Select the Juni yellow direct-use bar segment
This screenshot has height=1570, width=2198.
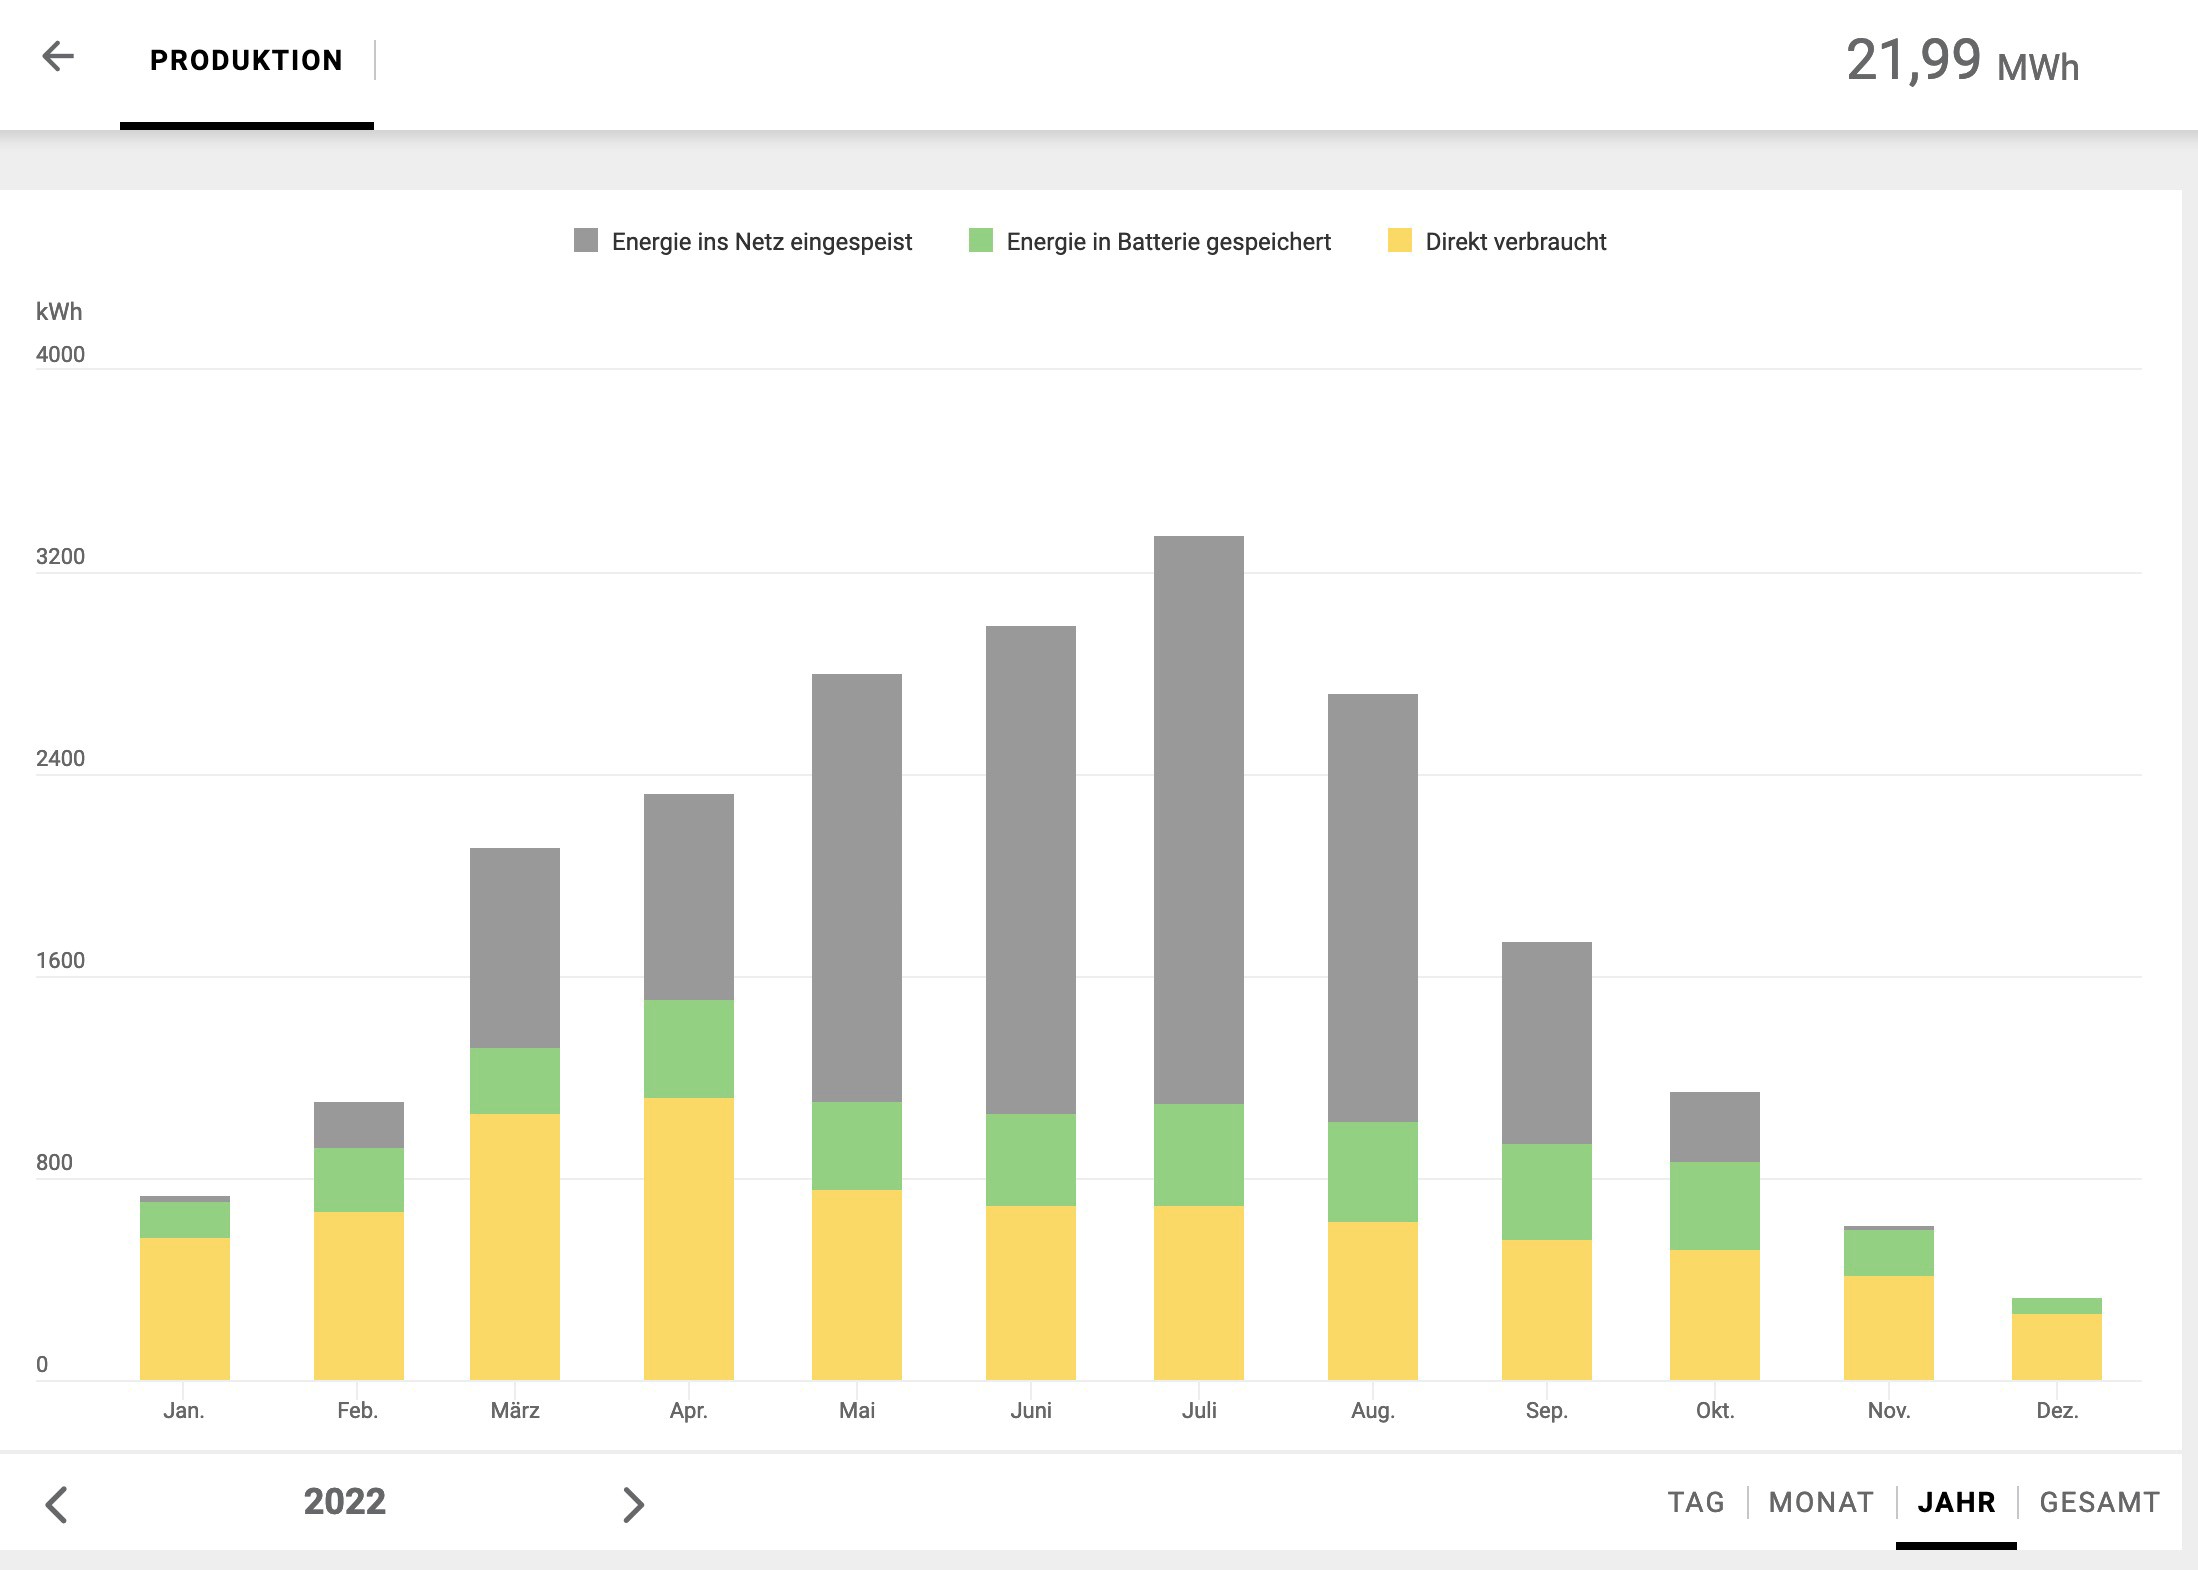coord(1031,1293)
